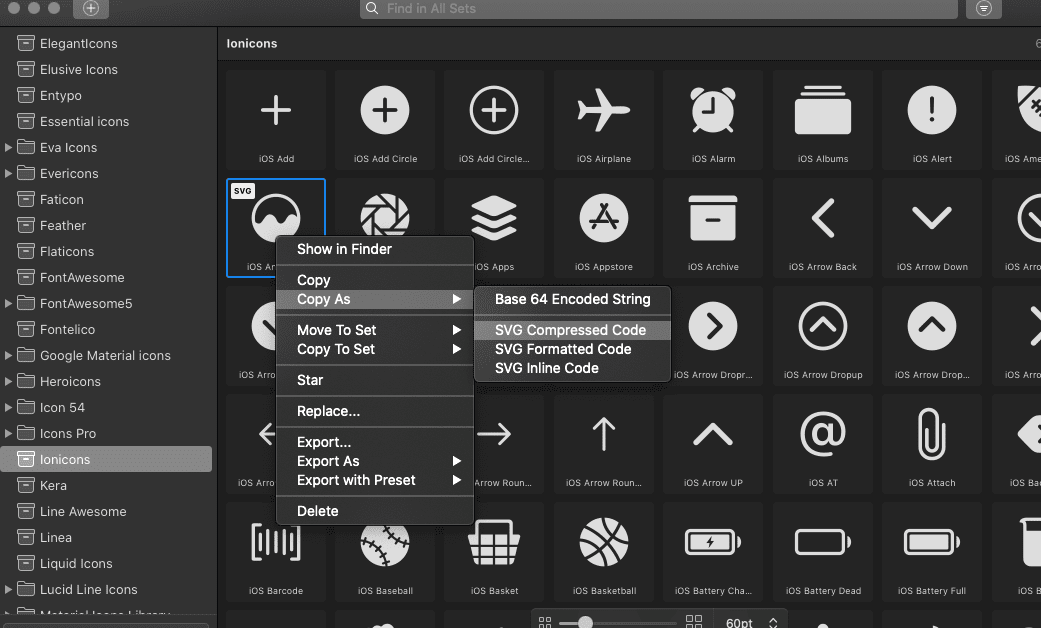The image size is (1041, 628).
Task: Click the large grid size icon
Action: tap(694, 622)
